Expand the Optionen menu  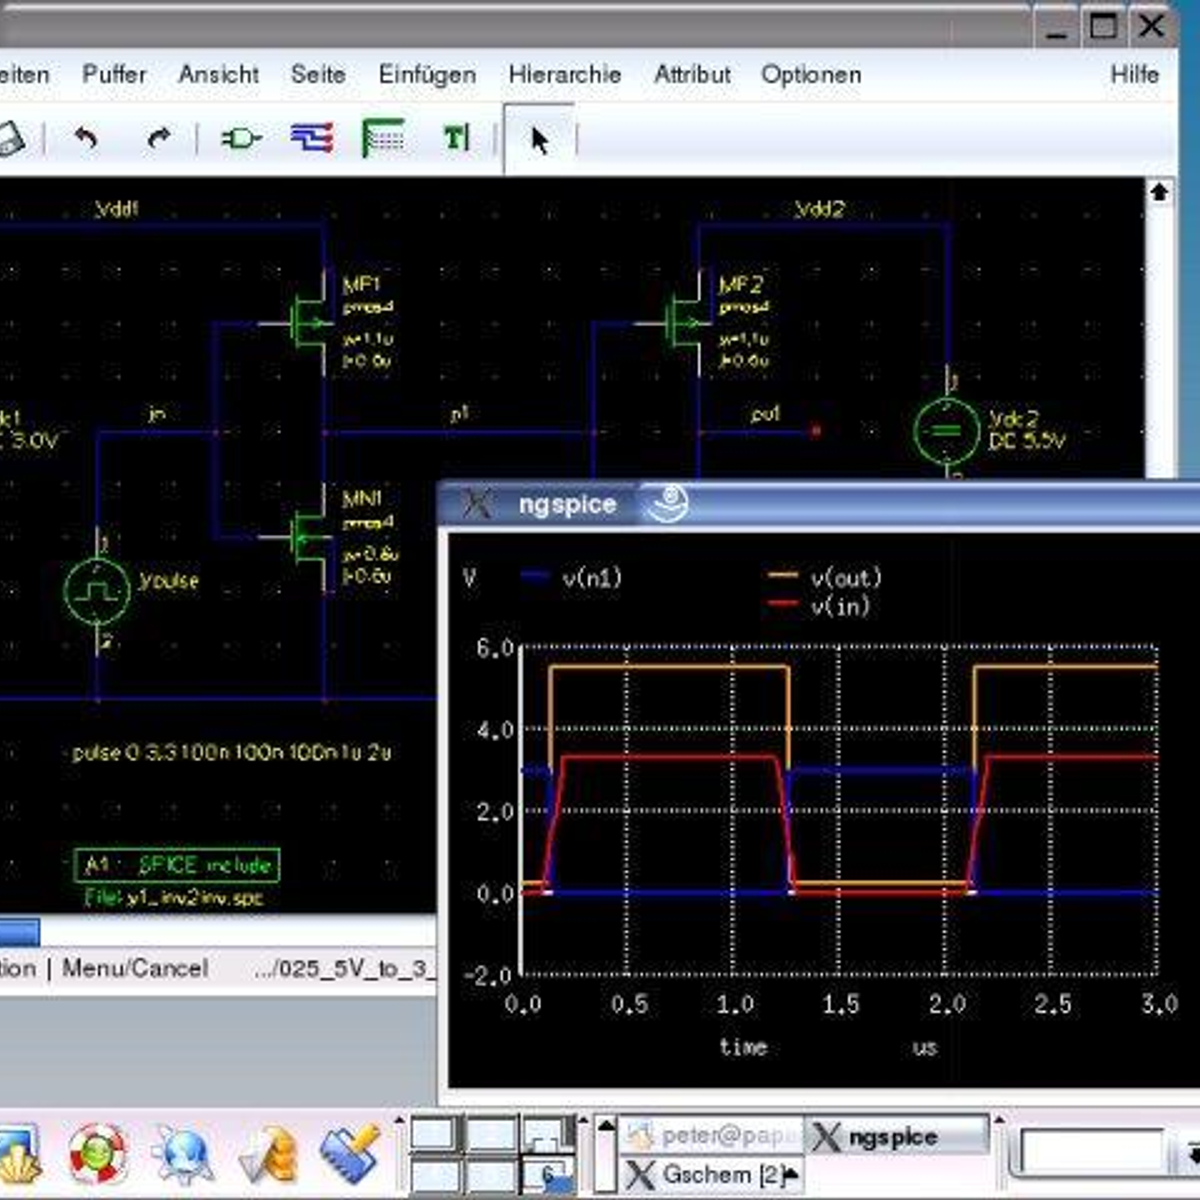point(811,75)
